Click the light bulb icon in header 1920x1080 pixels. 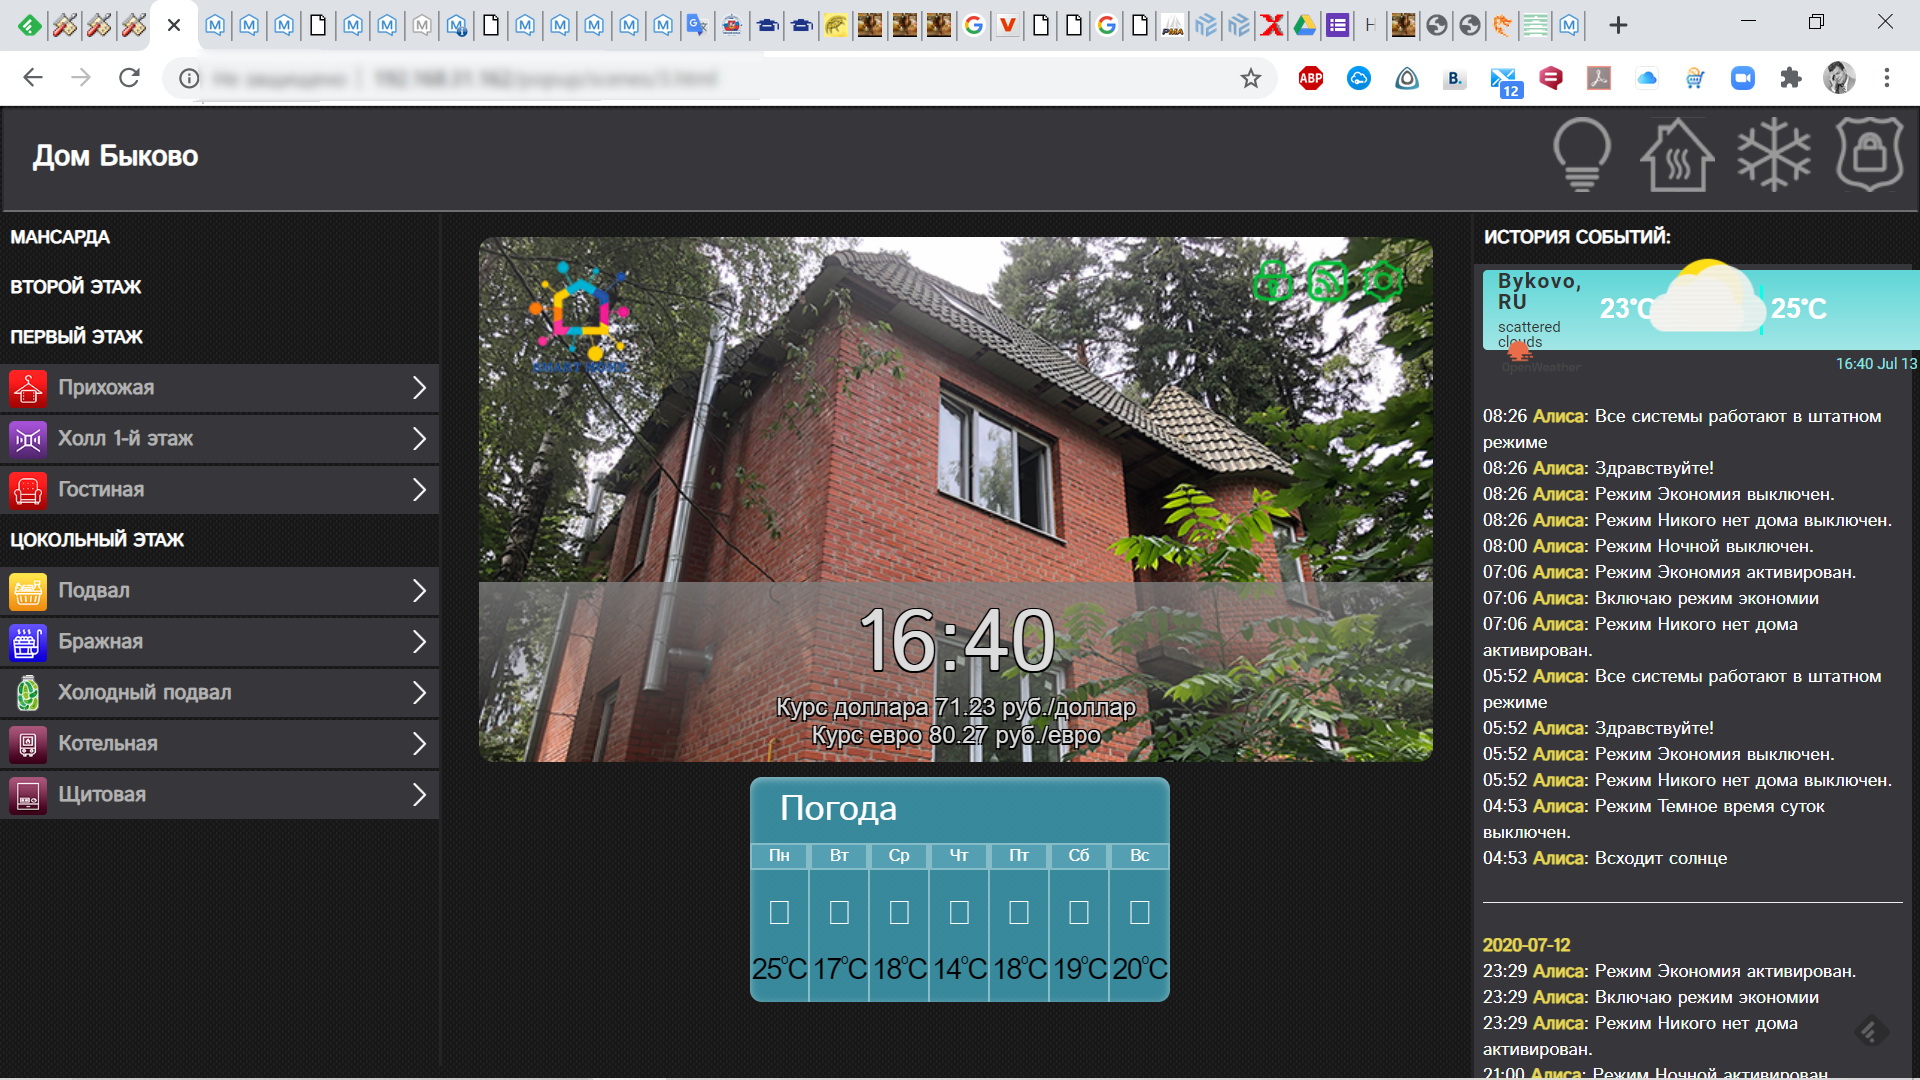tap(1581, 155)
